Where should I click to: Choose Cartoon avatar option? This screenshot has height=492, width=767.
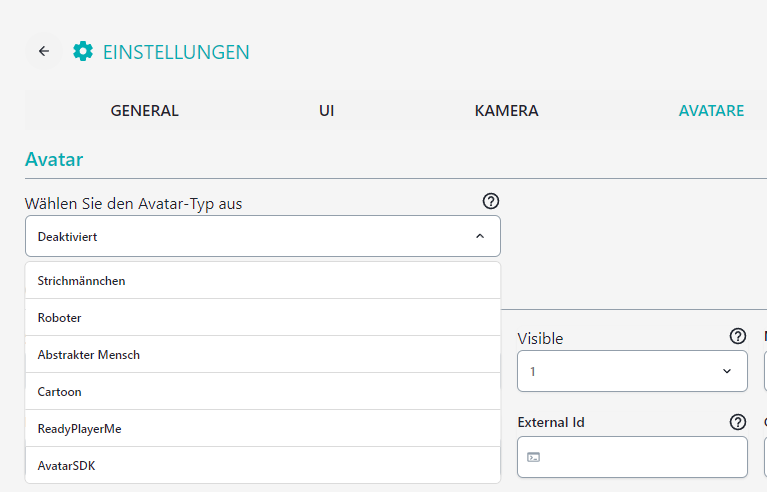pyautogui.click(x=263, y=392)
